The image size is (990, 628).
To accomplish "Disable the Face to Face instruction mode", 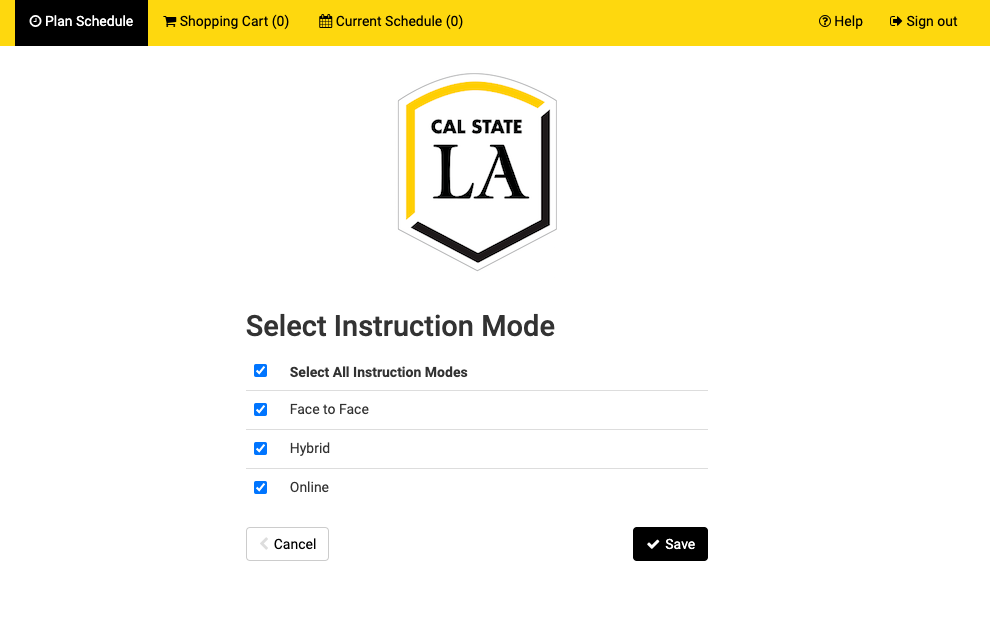I will click(260, 409).
